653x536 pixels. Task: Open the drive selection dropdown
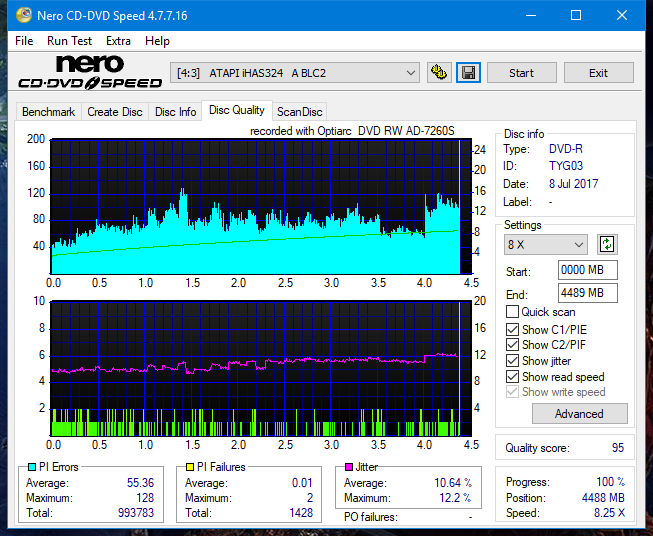click(294, 73)
